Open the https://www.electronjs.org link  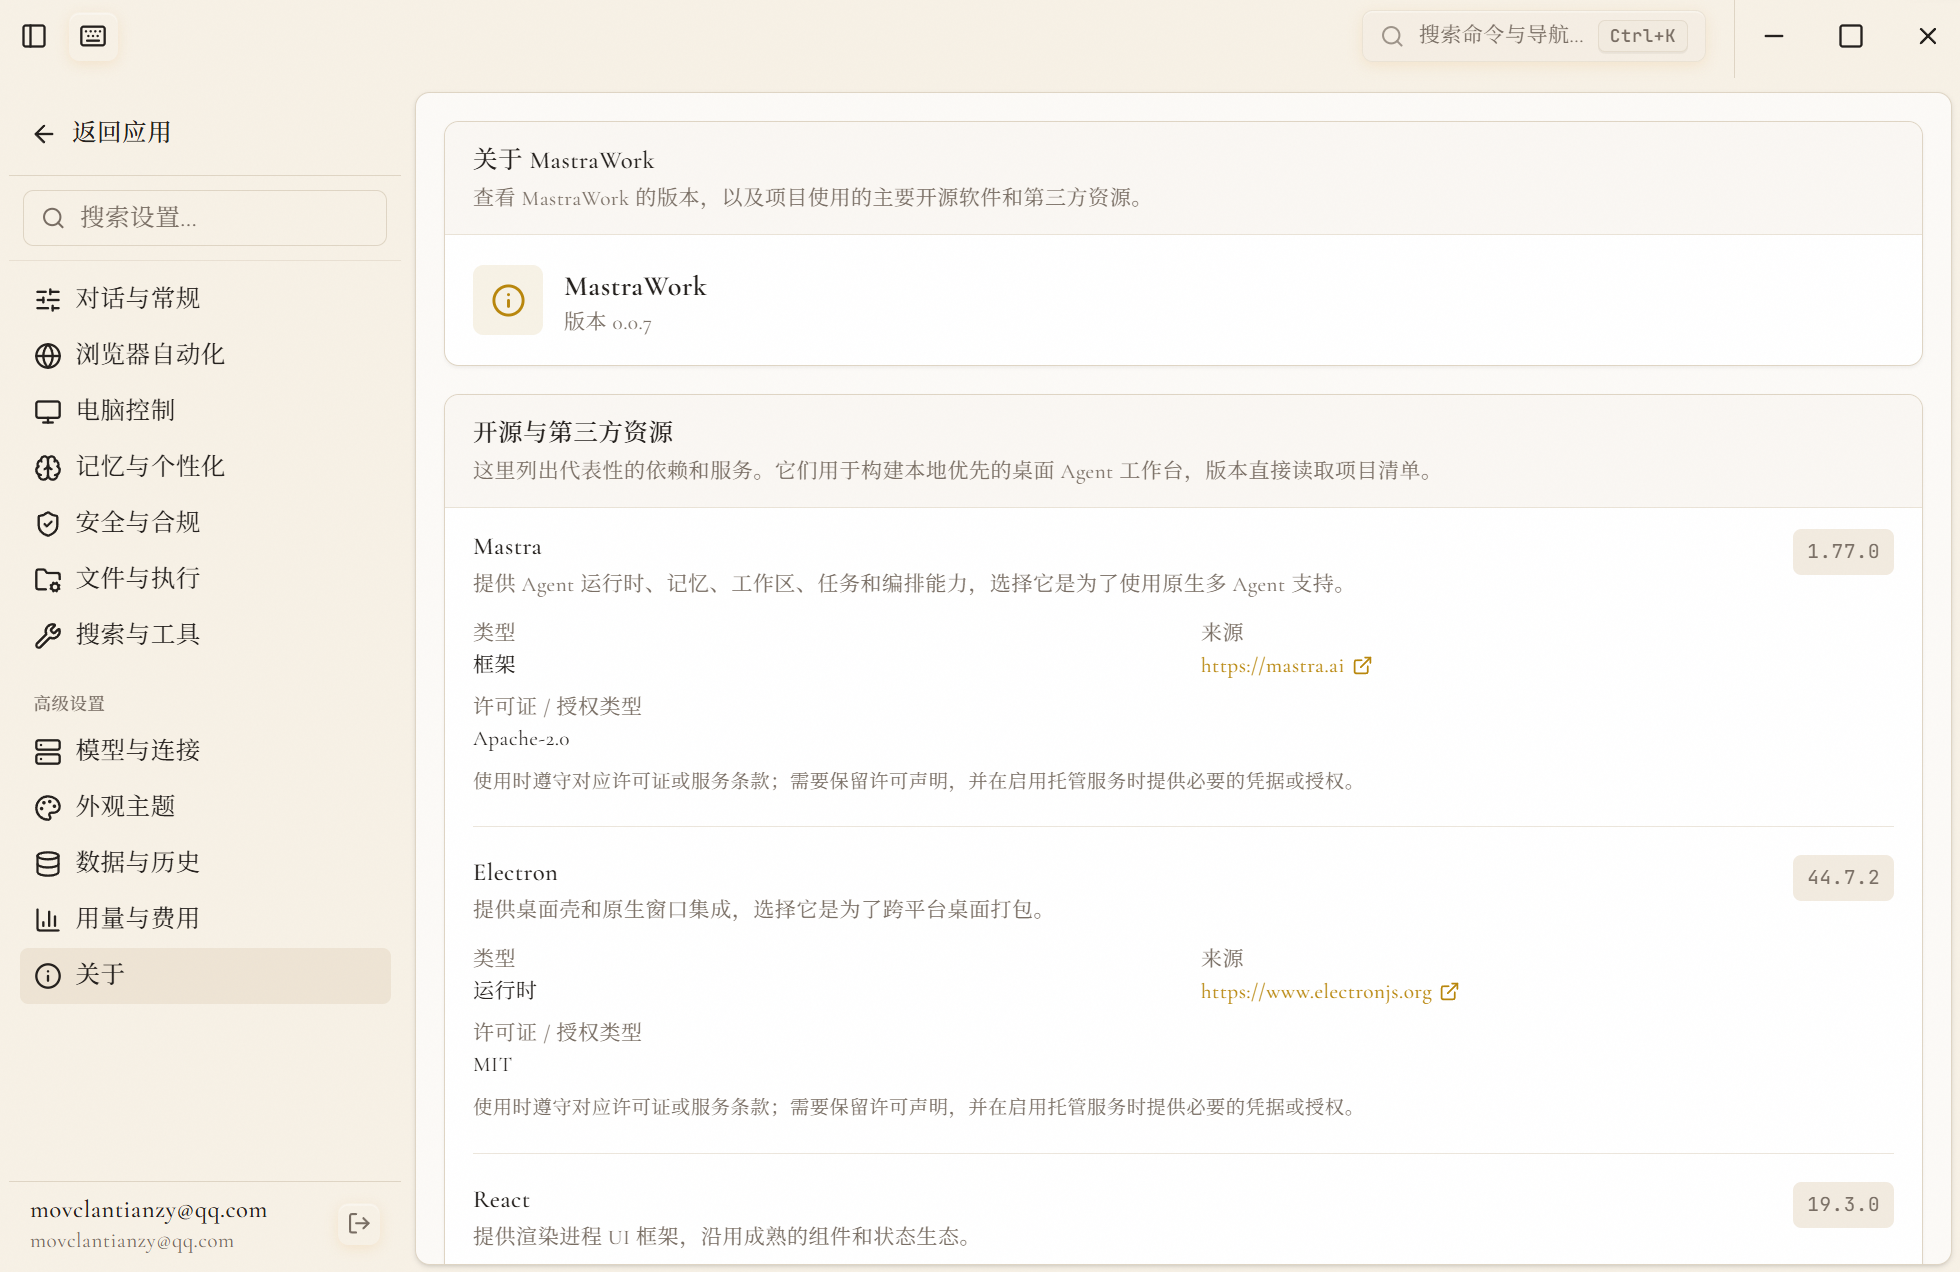pos(1316,992)
